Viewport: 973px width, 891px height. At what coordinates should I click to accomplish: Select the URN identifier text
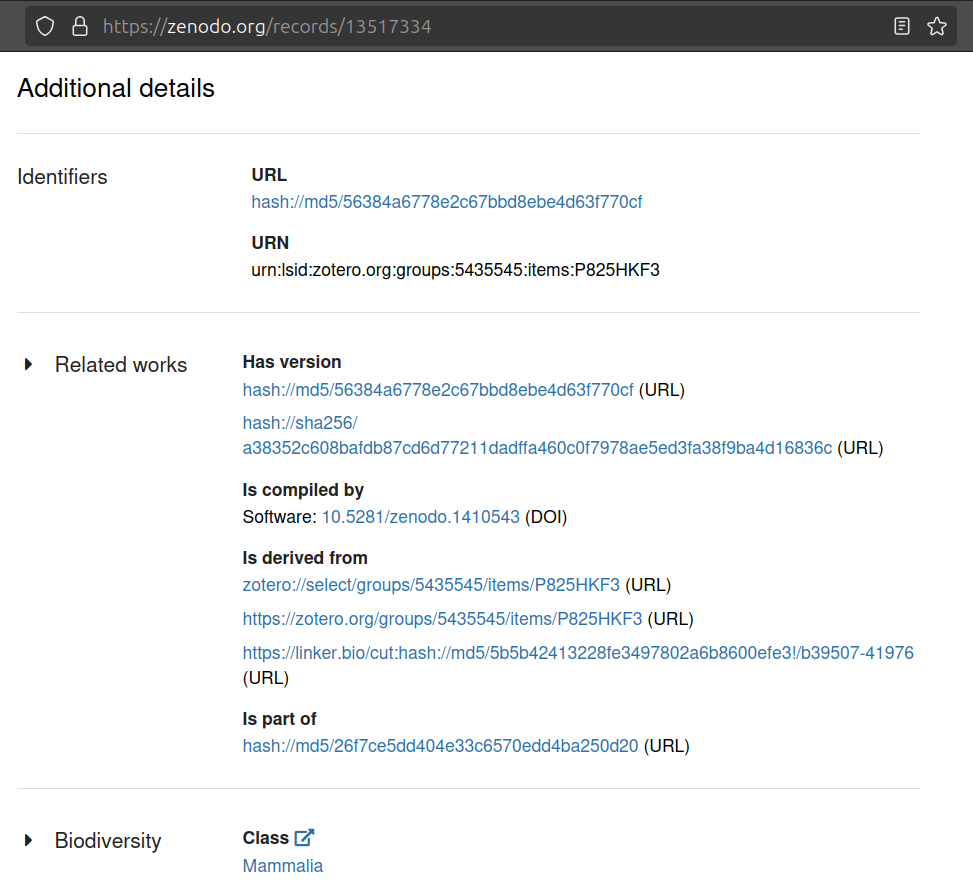click(x=455, y=269)
